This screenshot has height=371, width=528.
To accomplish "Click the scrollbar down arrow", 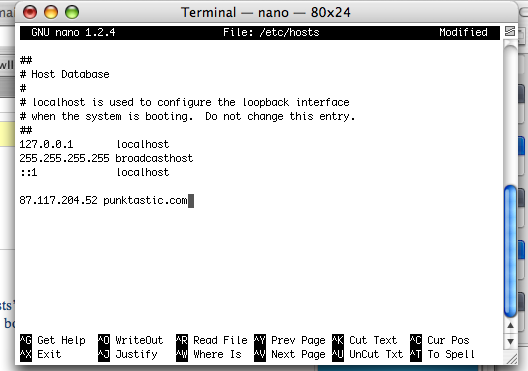I will (510, 341).
